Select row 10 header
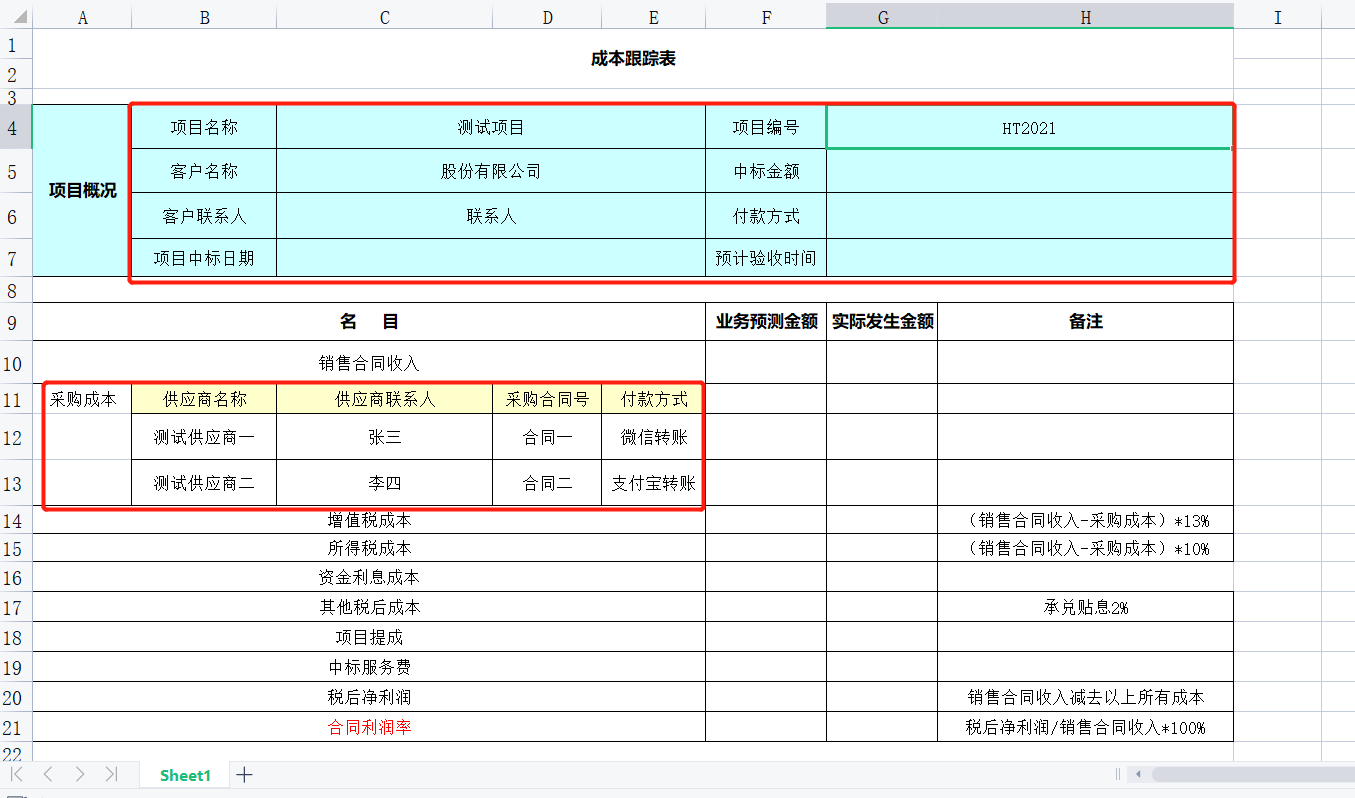Screen dimensions: 1355x798 (x=16, y=362)
